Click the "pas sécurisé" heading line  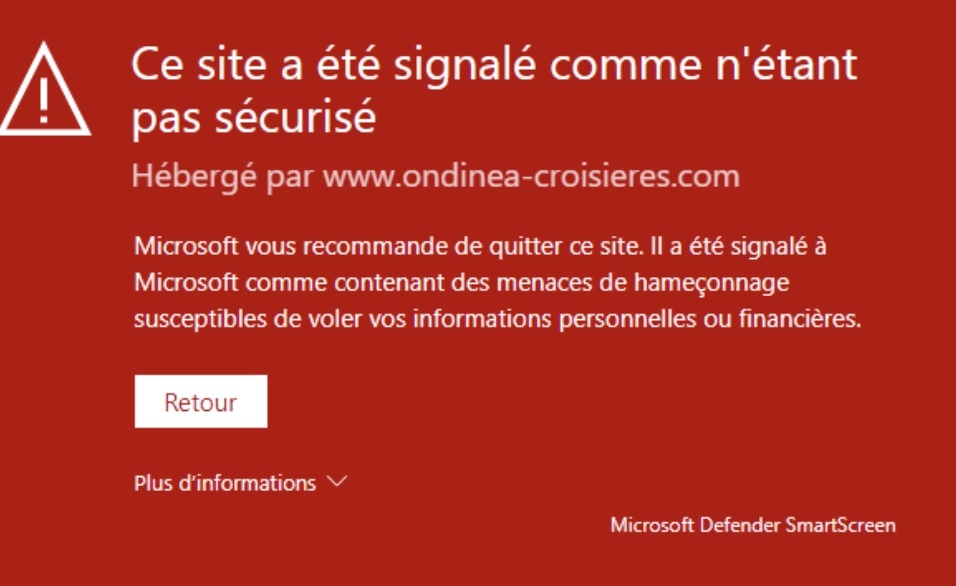click(x=254, y=118)
